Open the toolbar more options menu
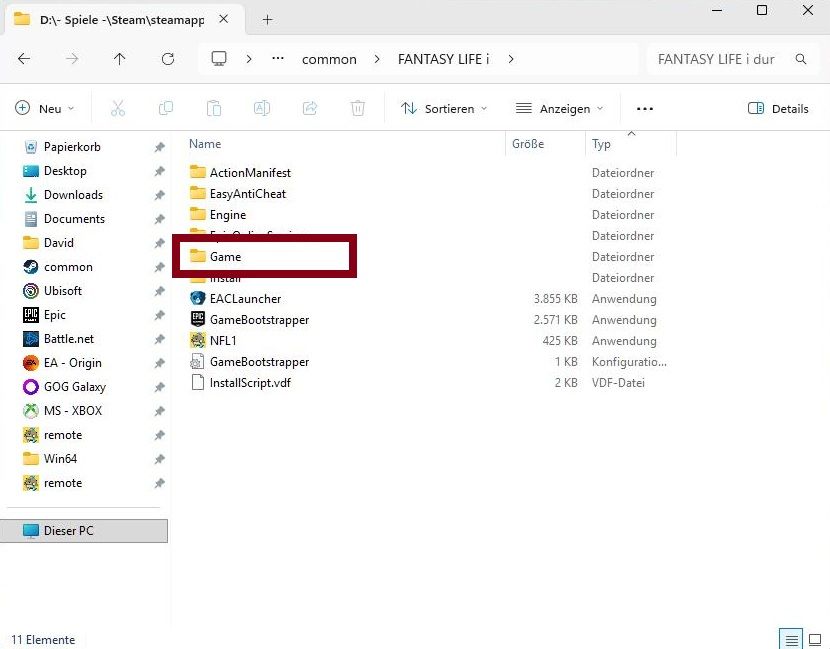The width and height of the screenshot is (830, 649). pyautogui.click(x=645, y=109)
